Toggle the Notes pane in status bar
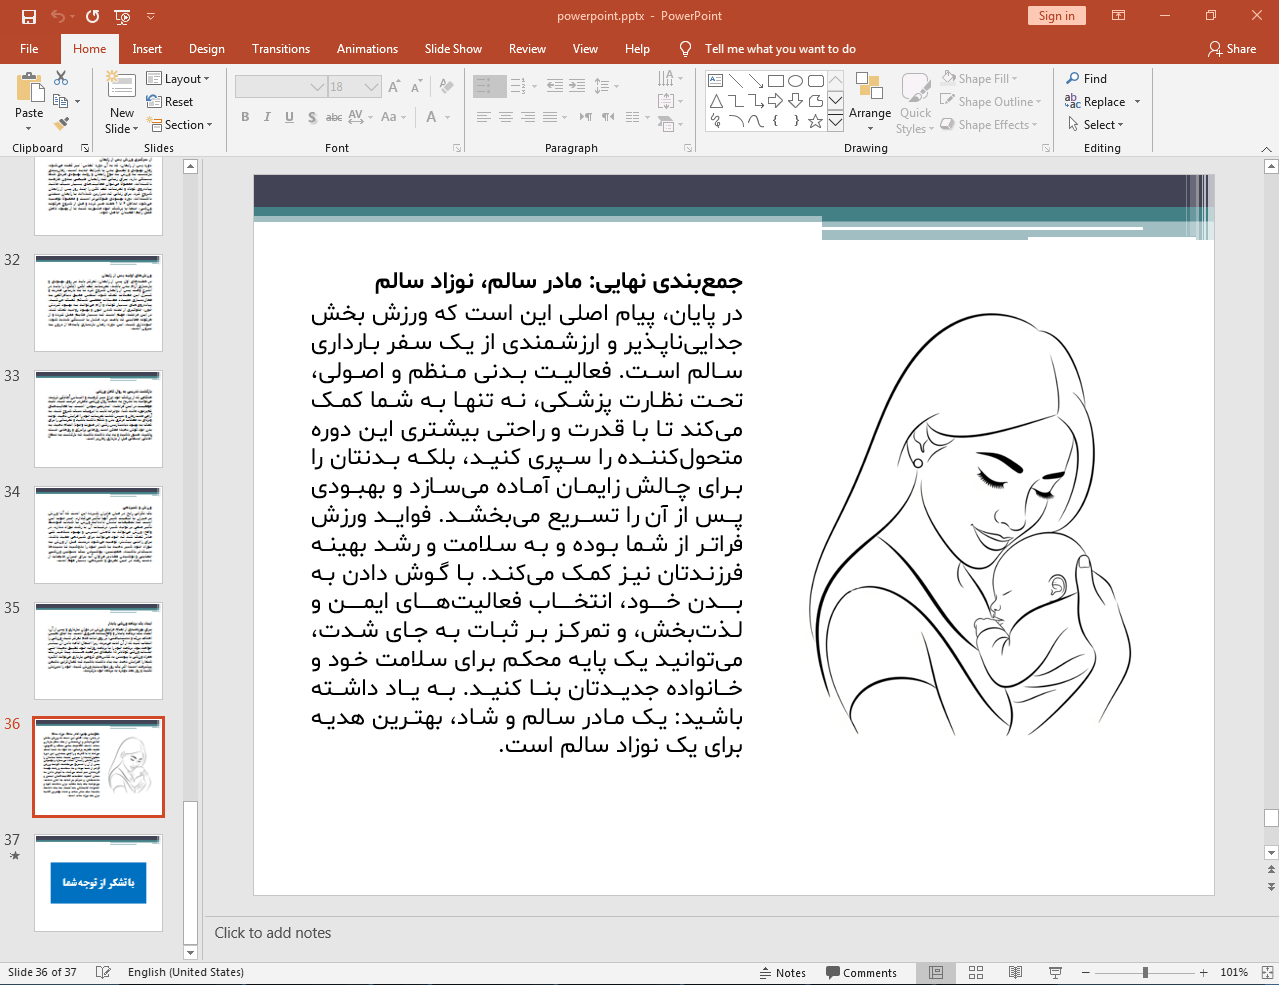 point(782,972)
